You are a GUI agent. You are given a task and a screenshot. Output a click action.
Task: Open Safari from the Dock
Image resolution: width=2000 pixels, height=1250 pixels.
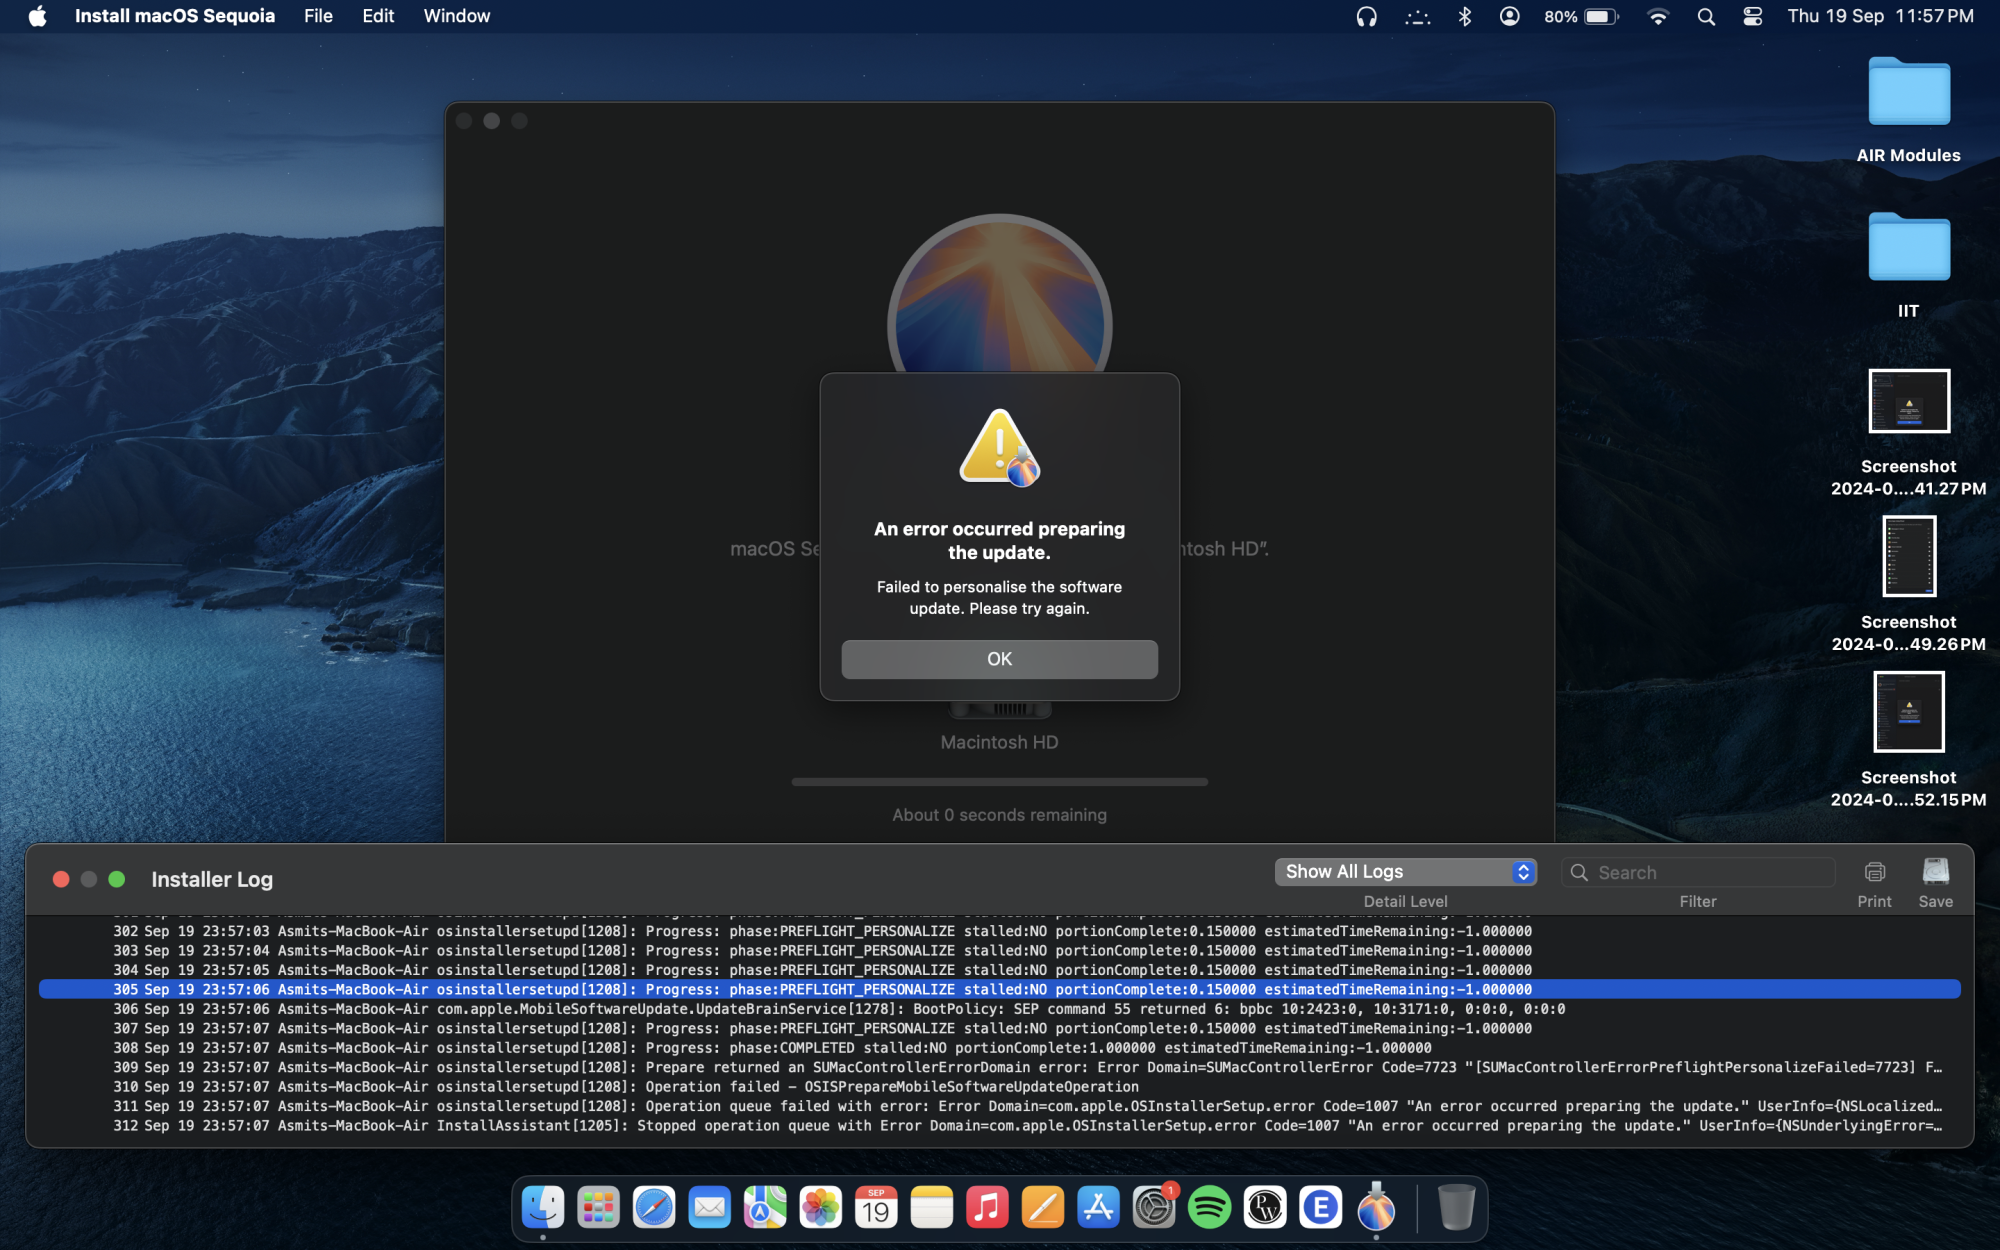point(654,1208)
